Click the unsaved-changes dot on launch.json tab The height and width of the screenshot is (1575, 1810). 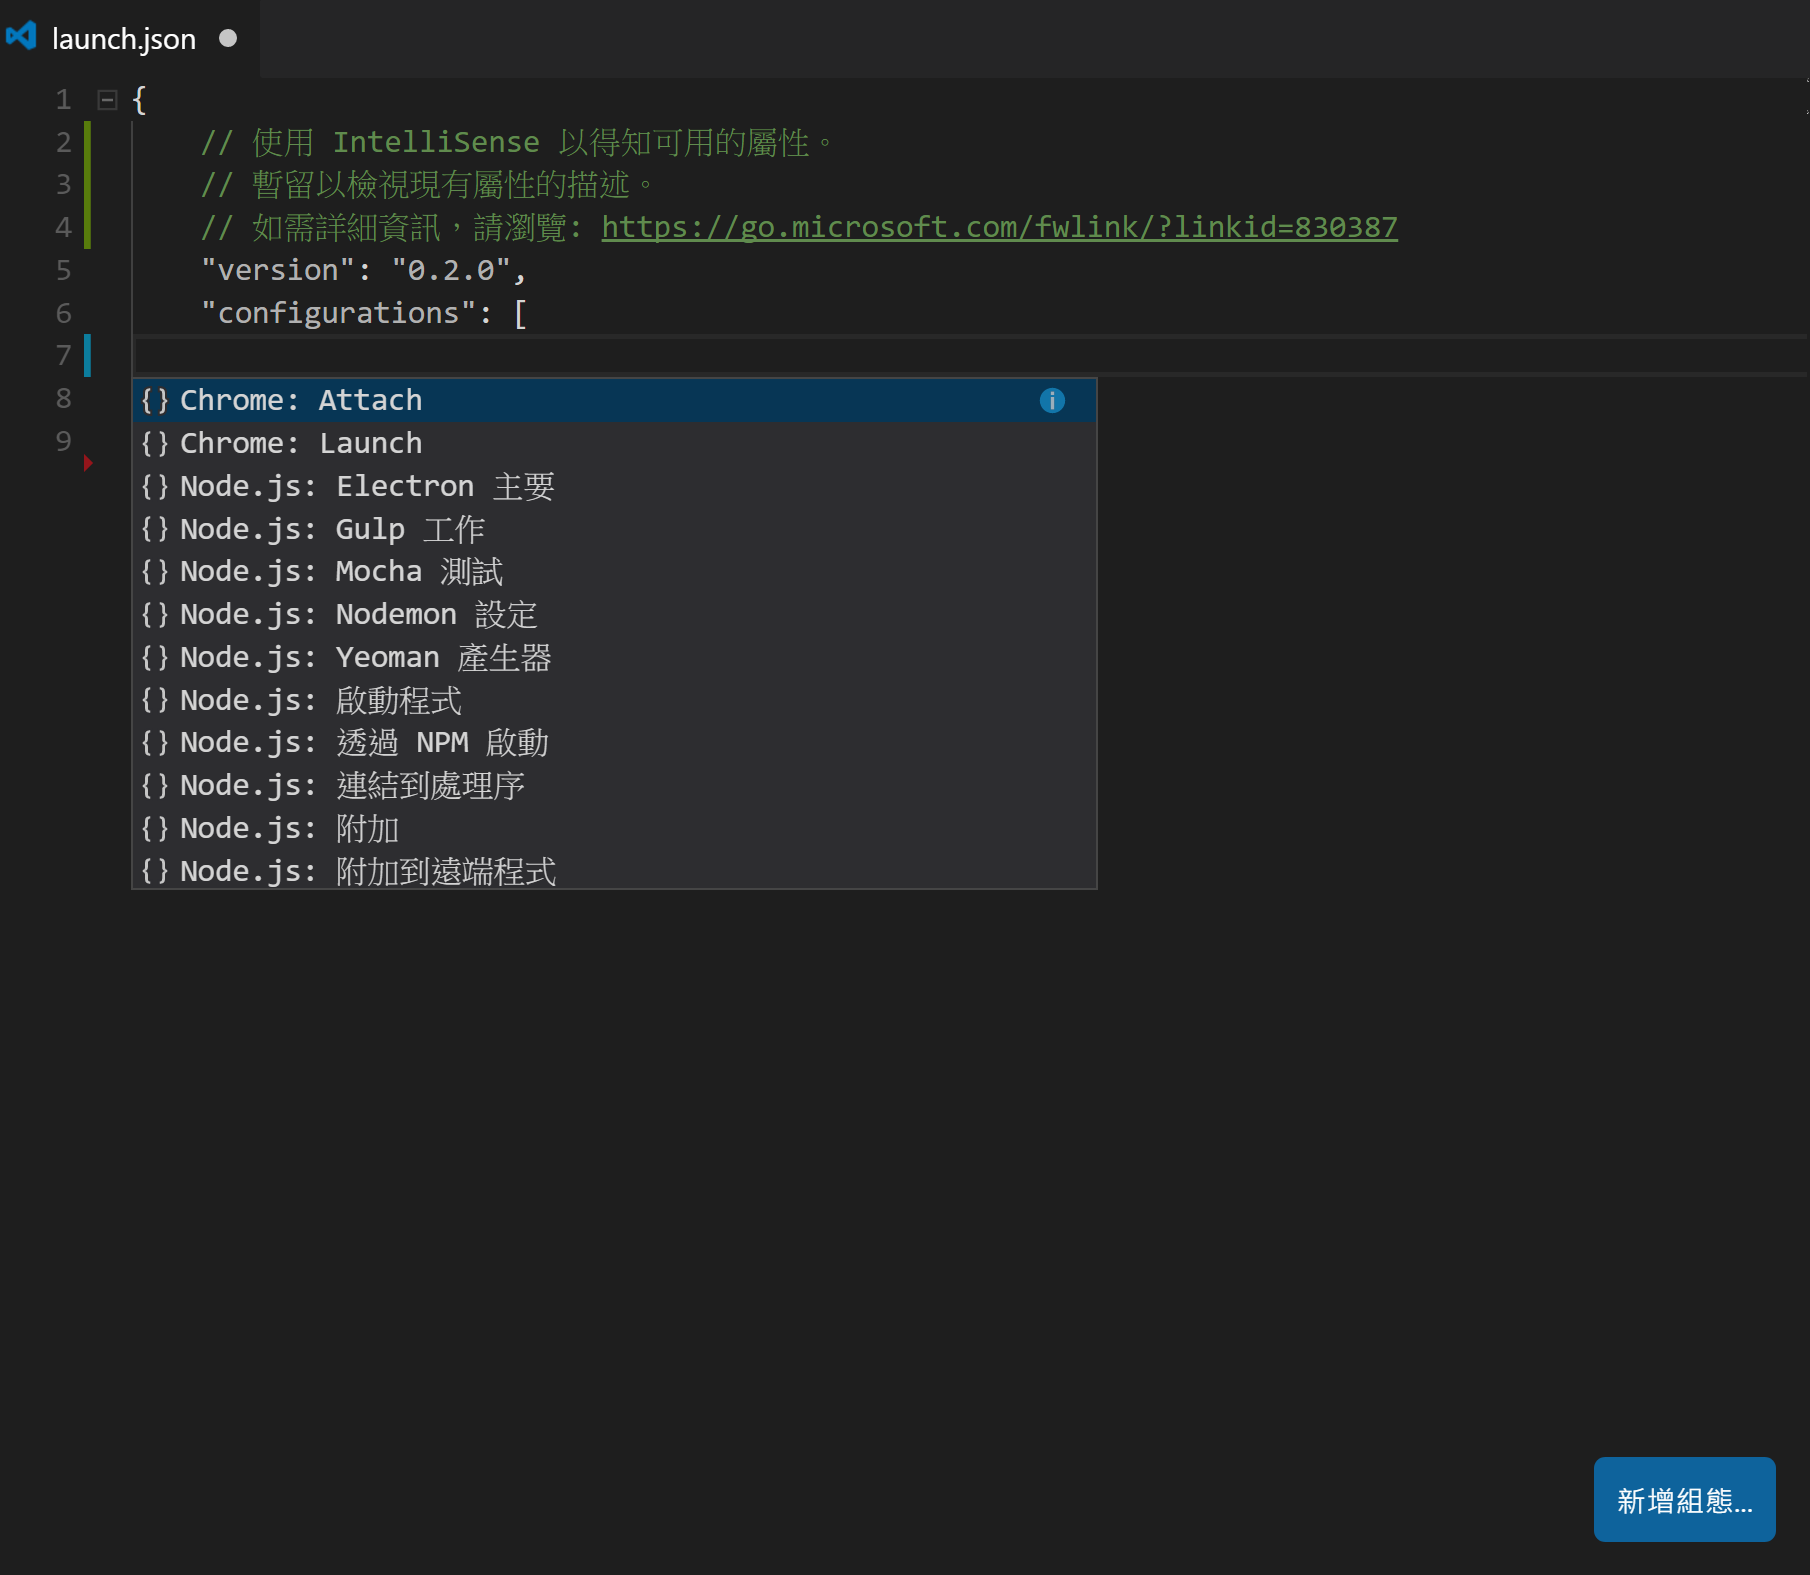pos(228,38)
